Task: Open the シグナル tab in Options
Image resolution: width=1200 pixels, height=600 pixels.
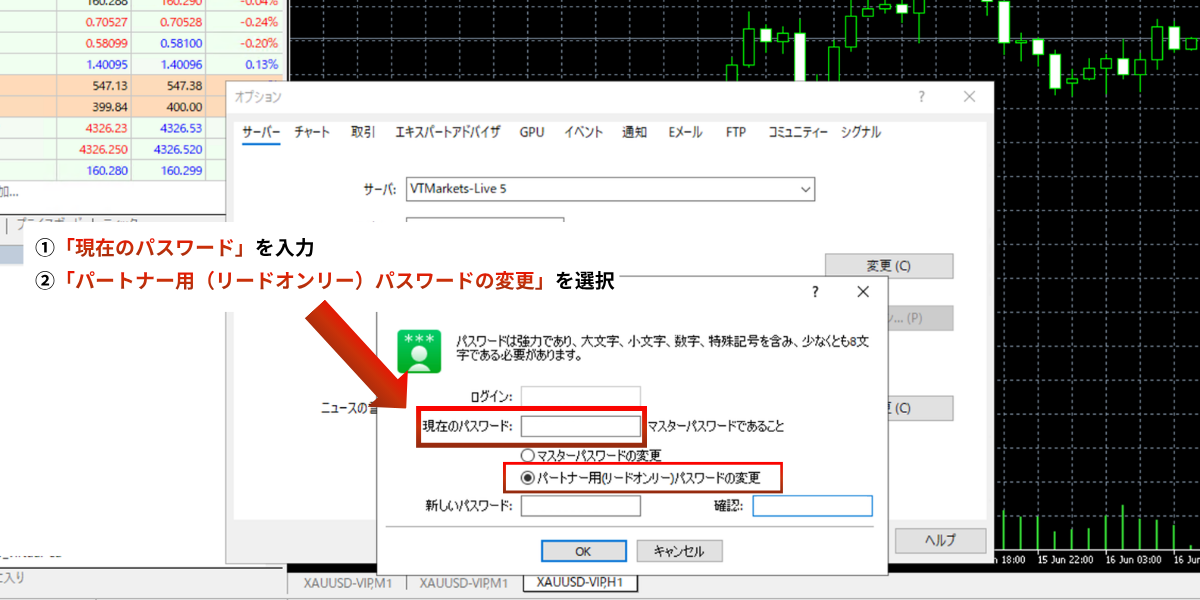Action: [861, 132]
